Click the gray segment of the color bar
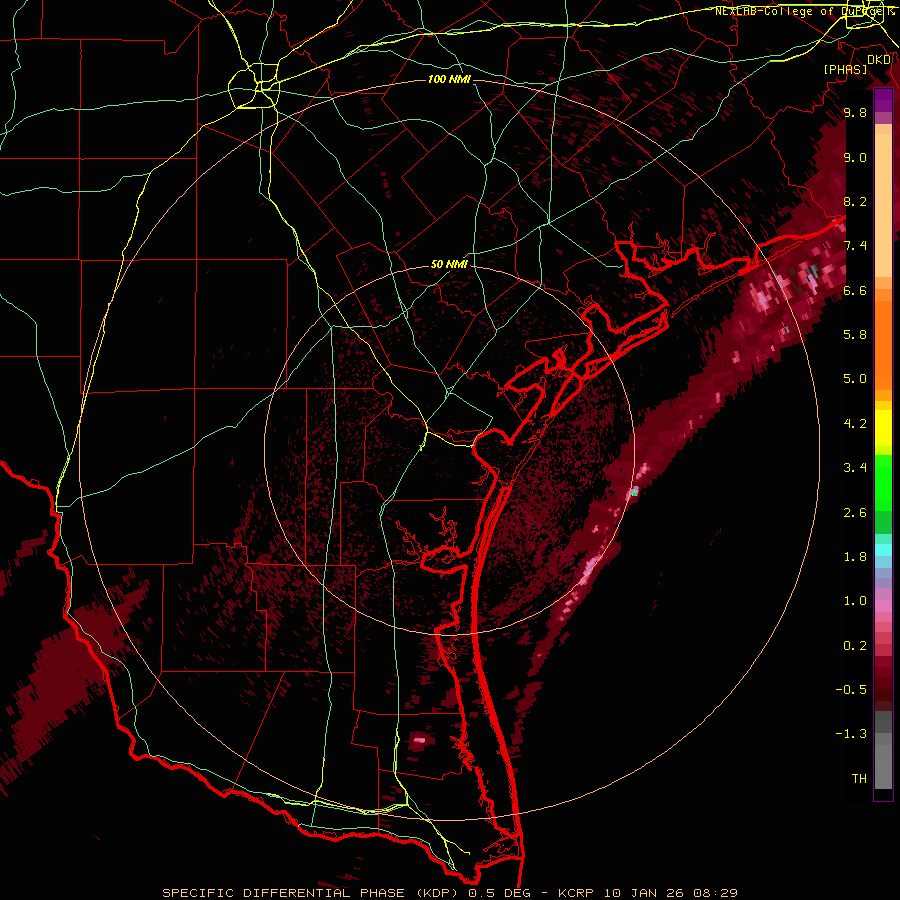900x900 pixels. [x=883, y=750]
